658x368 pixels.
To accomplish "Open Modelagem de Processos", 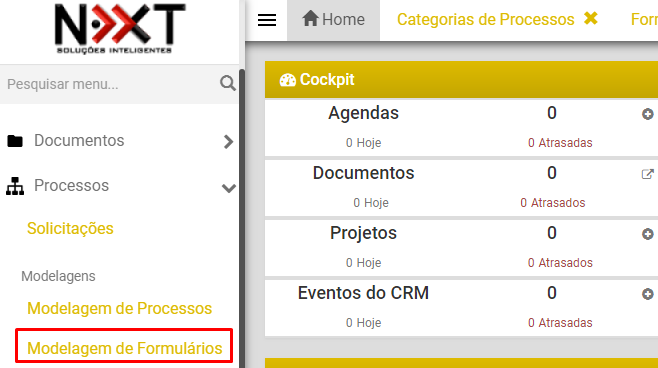I will [x=120, y=308].
